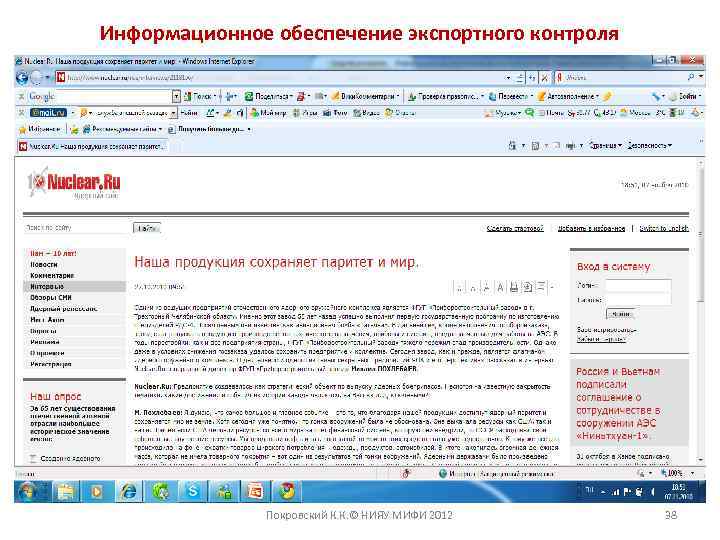Open Ядерный ренессанс in the site sidebar
720x540 pixels.
pos(64,309)
